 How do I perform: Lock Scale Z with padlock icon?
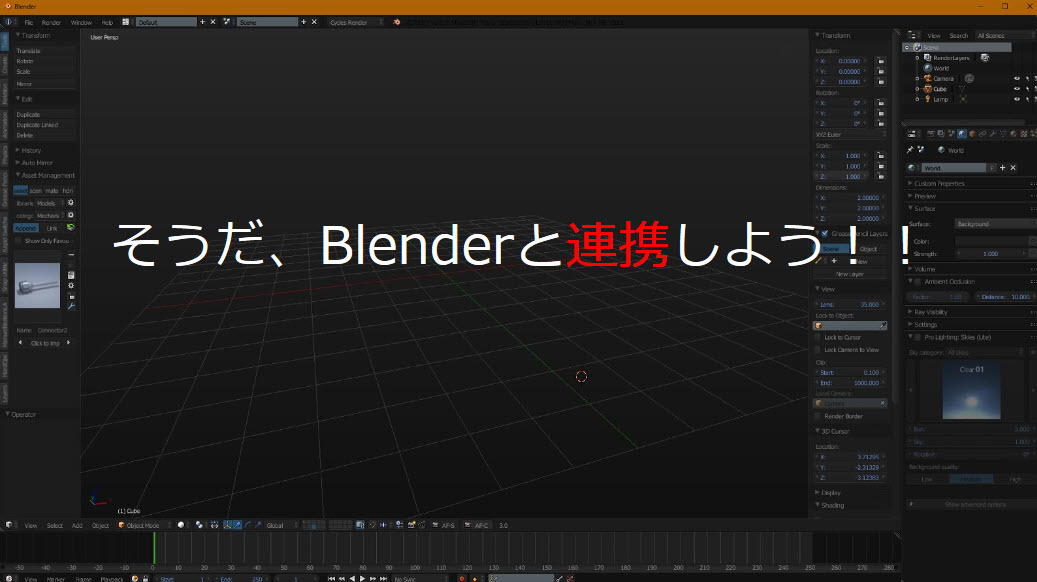tap(881, 177)
